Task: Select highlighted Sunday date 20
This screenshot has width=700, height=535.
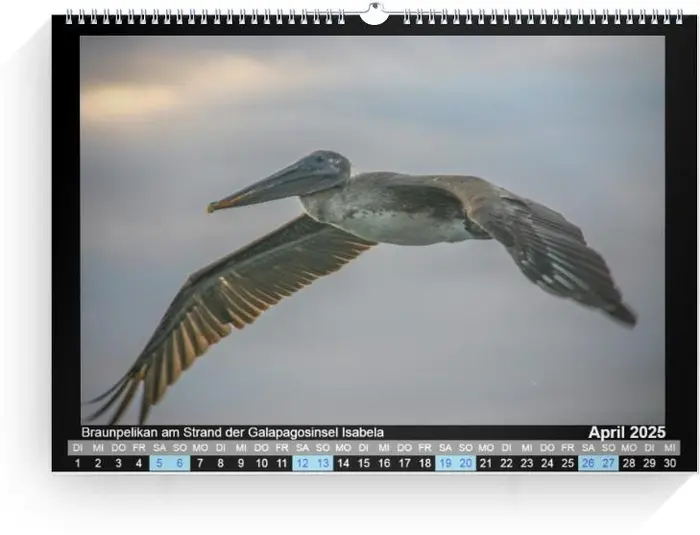Action: 466,463
